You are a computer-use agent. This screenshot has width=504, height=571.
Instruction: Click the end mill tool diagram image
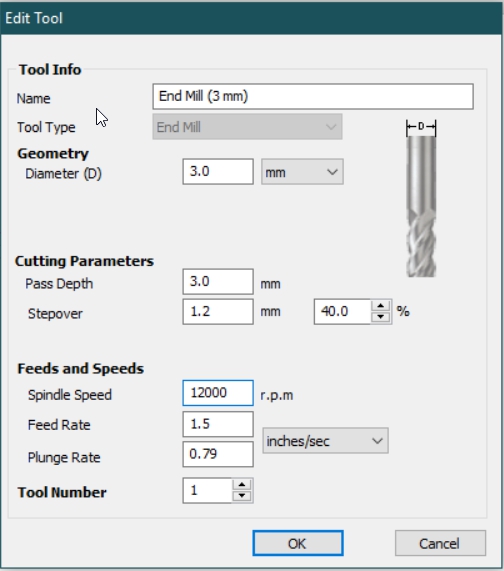421,198
